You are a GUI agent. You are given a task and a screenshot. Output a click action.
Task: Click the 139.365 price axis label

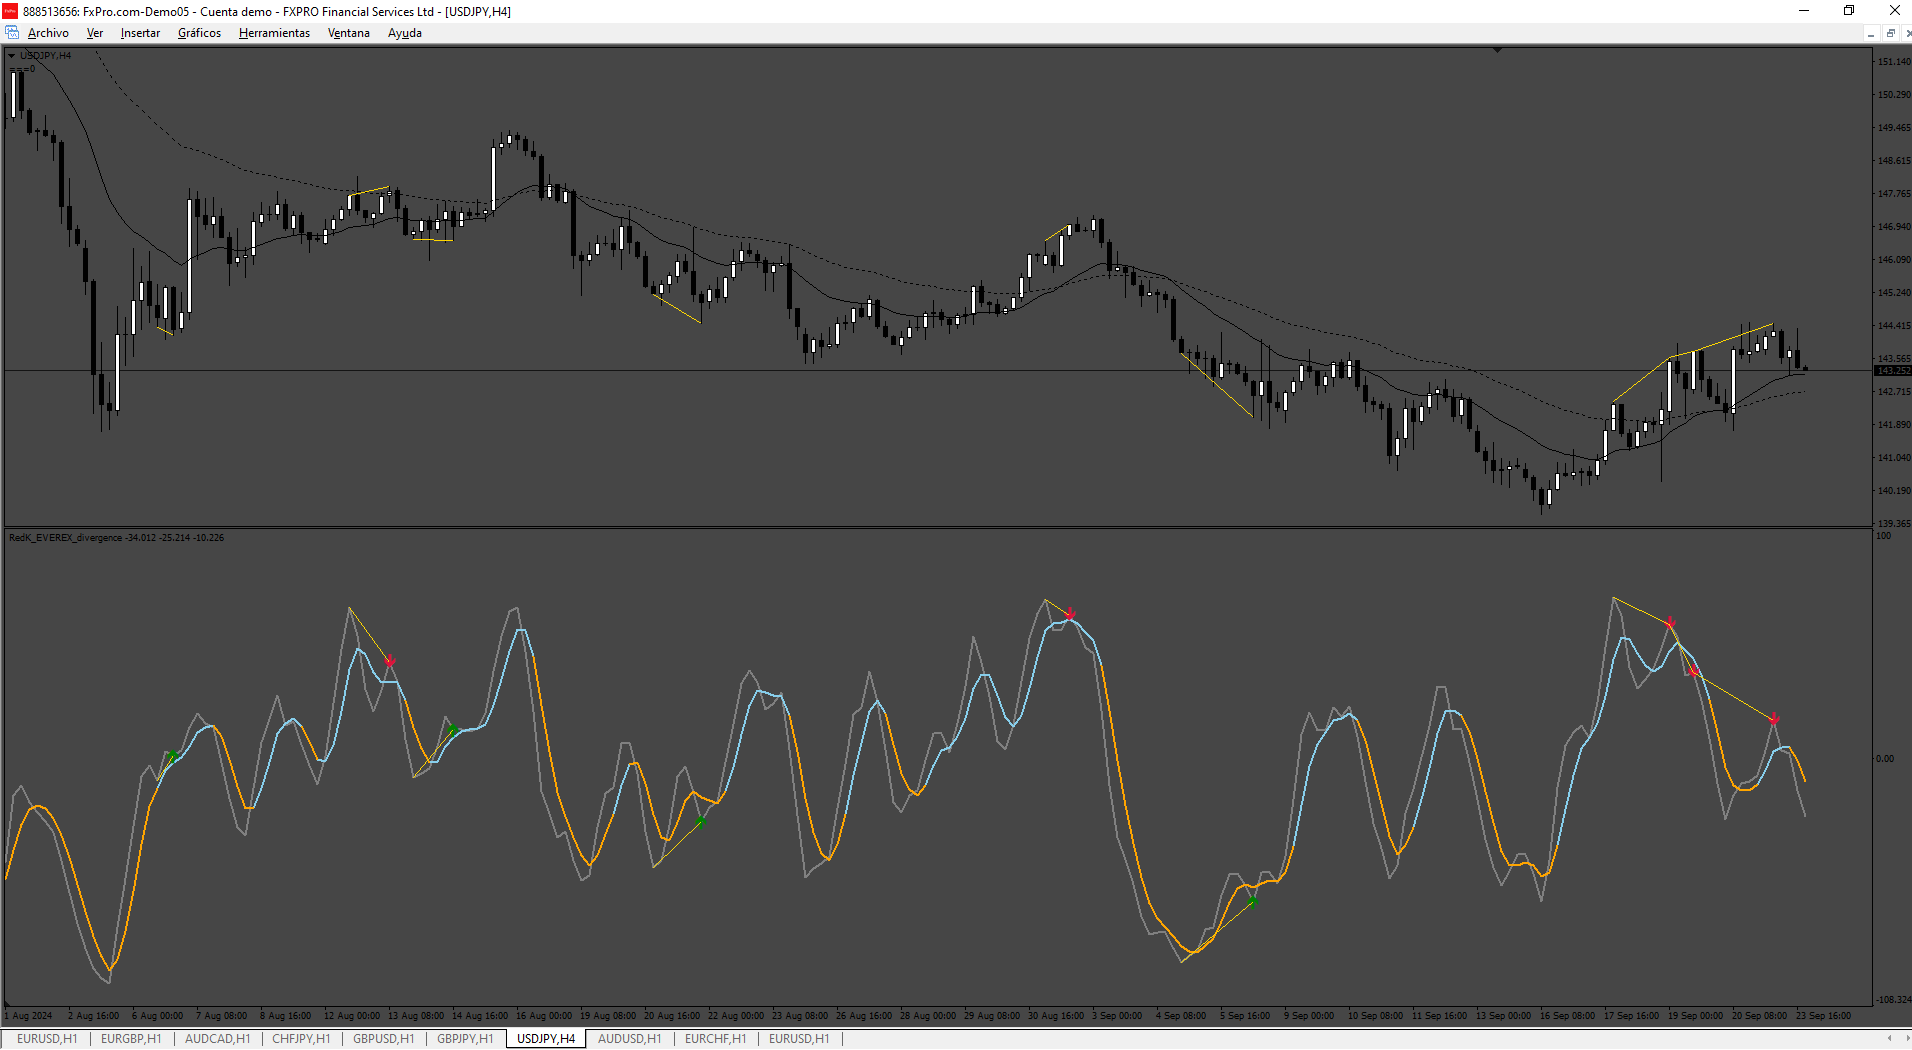point(1893,524)
